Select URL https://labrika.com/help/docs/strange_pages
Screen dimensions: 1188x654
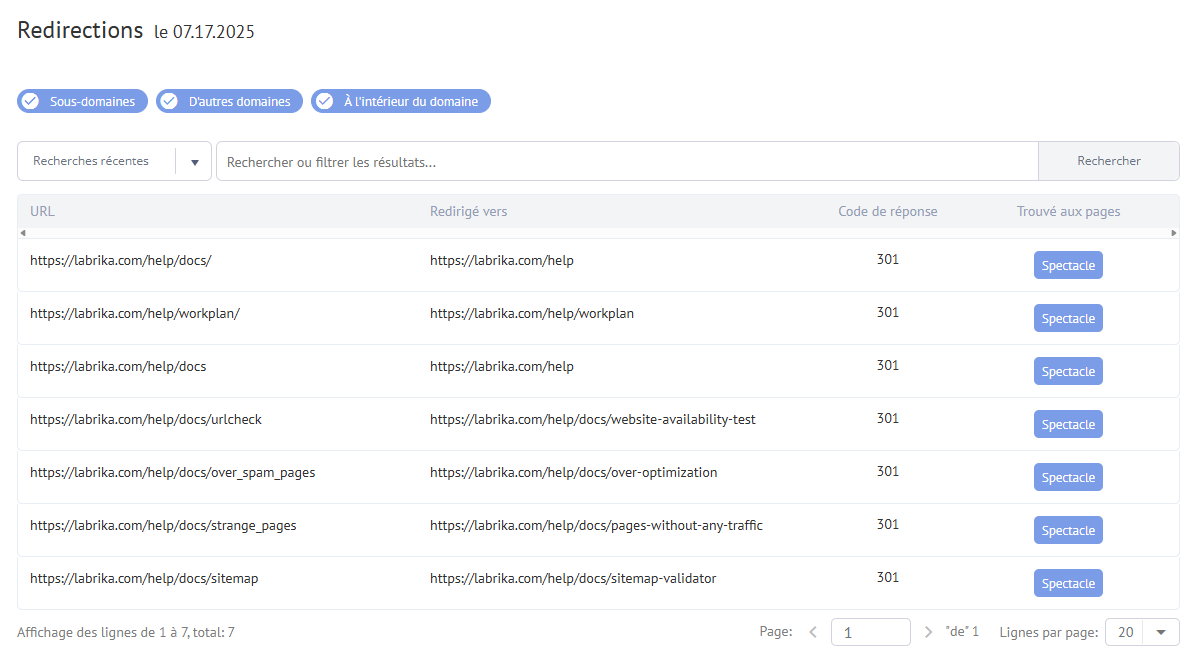pos(163,526)
